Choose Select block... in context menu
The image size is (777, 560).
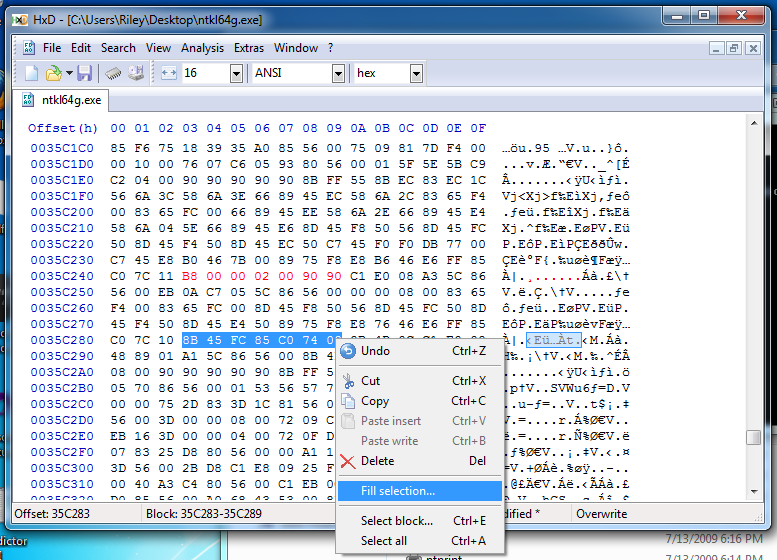(x=420, y=521)
